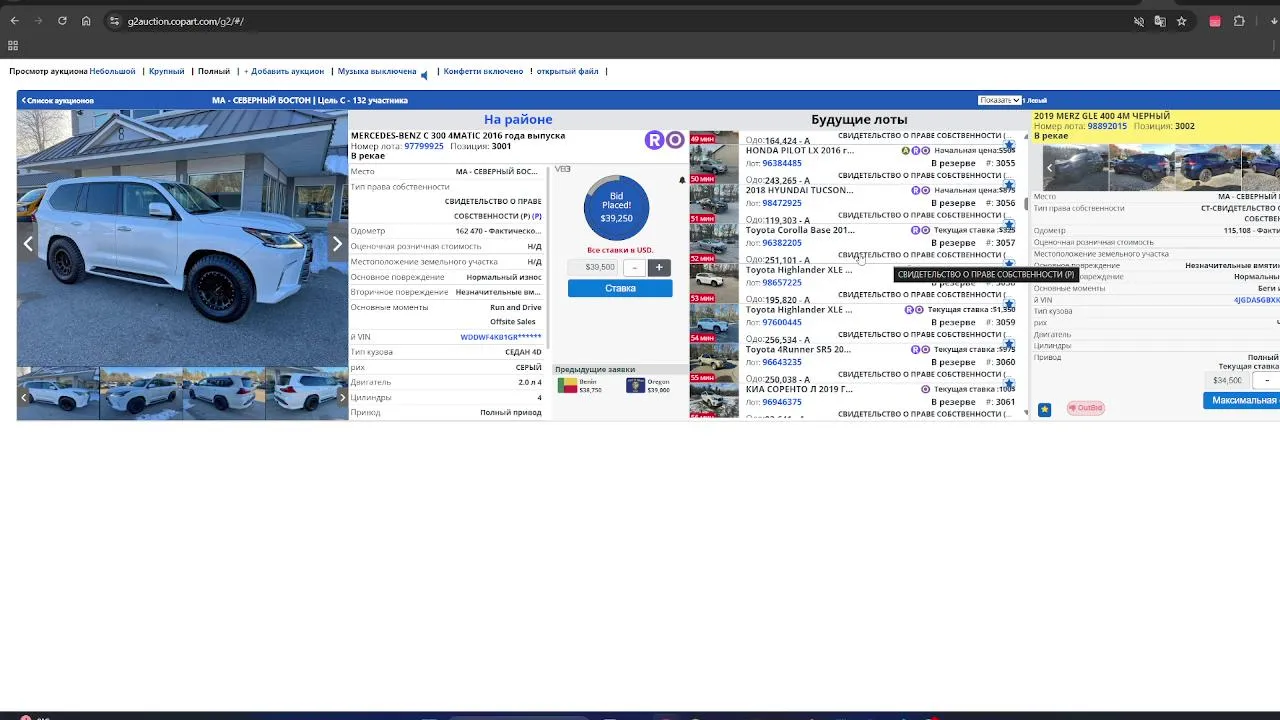Open the VIN link WDDWF4KB1GR
This screenshot has height=720, width=1280.
point(501,337)
